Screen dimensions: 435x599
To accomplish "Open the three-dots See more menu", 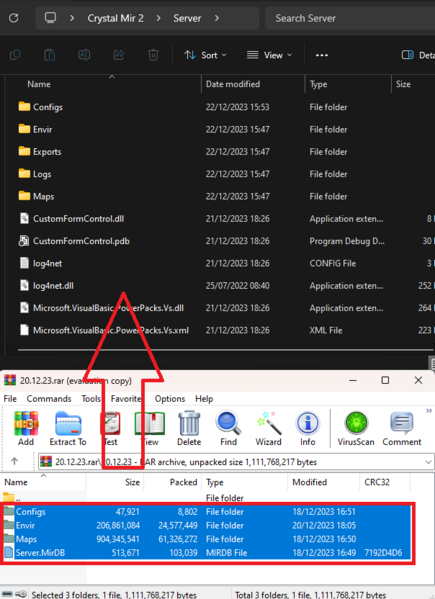I will pos(322,55).
